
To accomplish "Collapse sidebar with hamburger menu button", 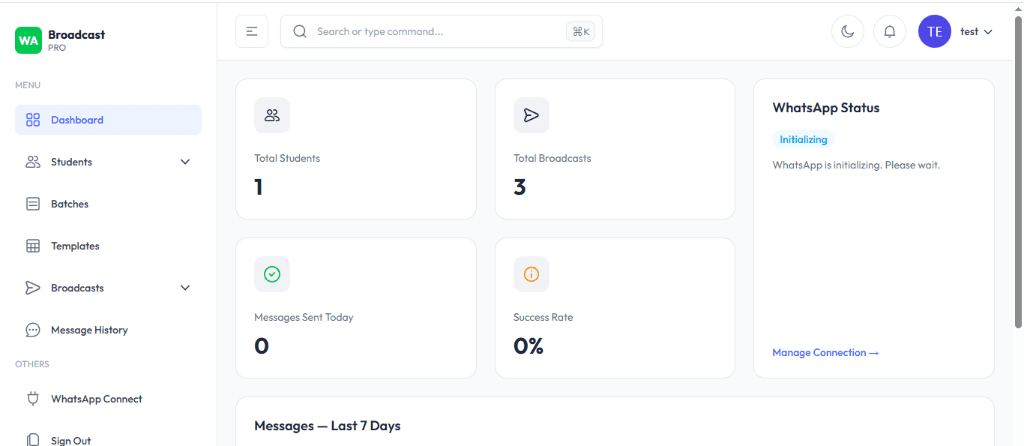I will click(x=252, y=31).
